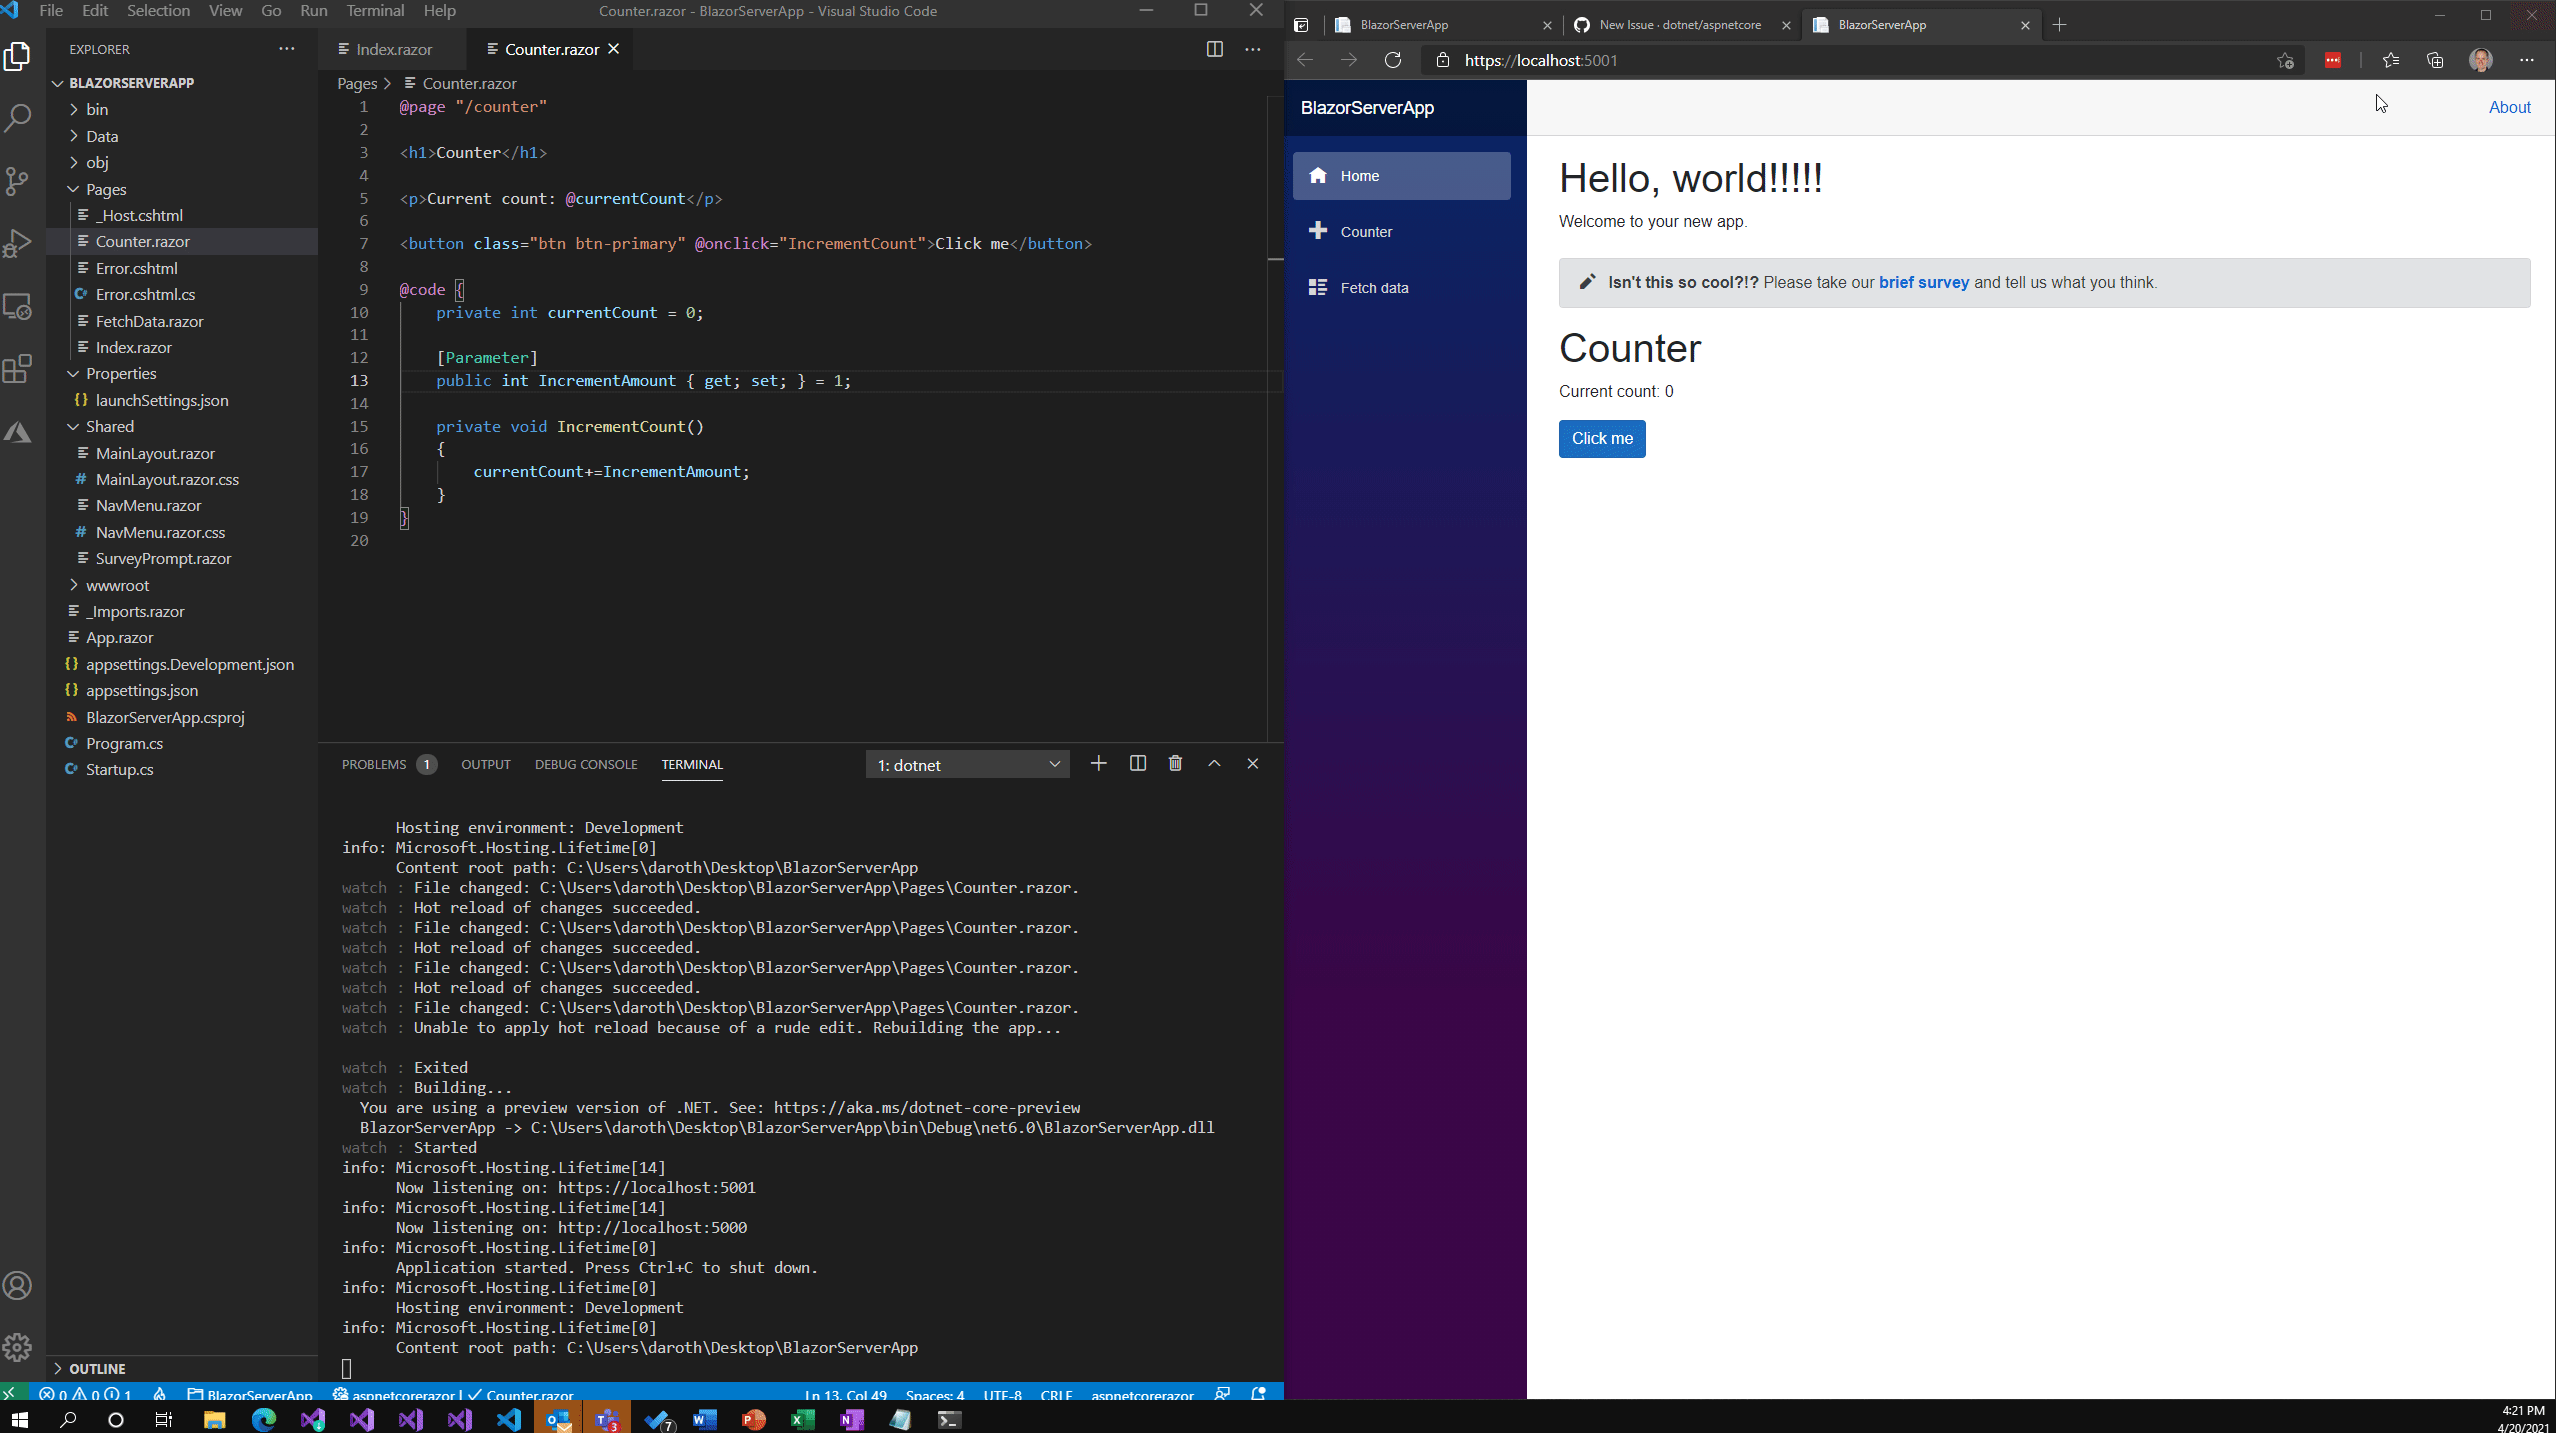
Task: Open the Terminal menu in menu bar
Action: coord(375,11)
